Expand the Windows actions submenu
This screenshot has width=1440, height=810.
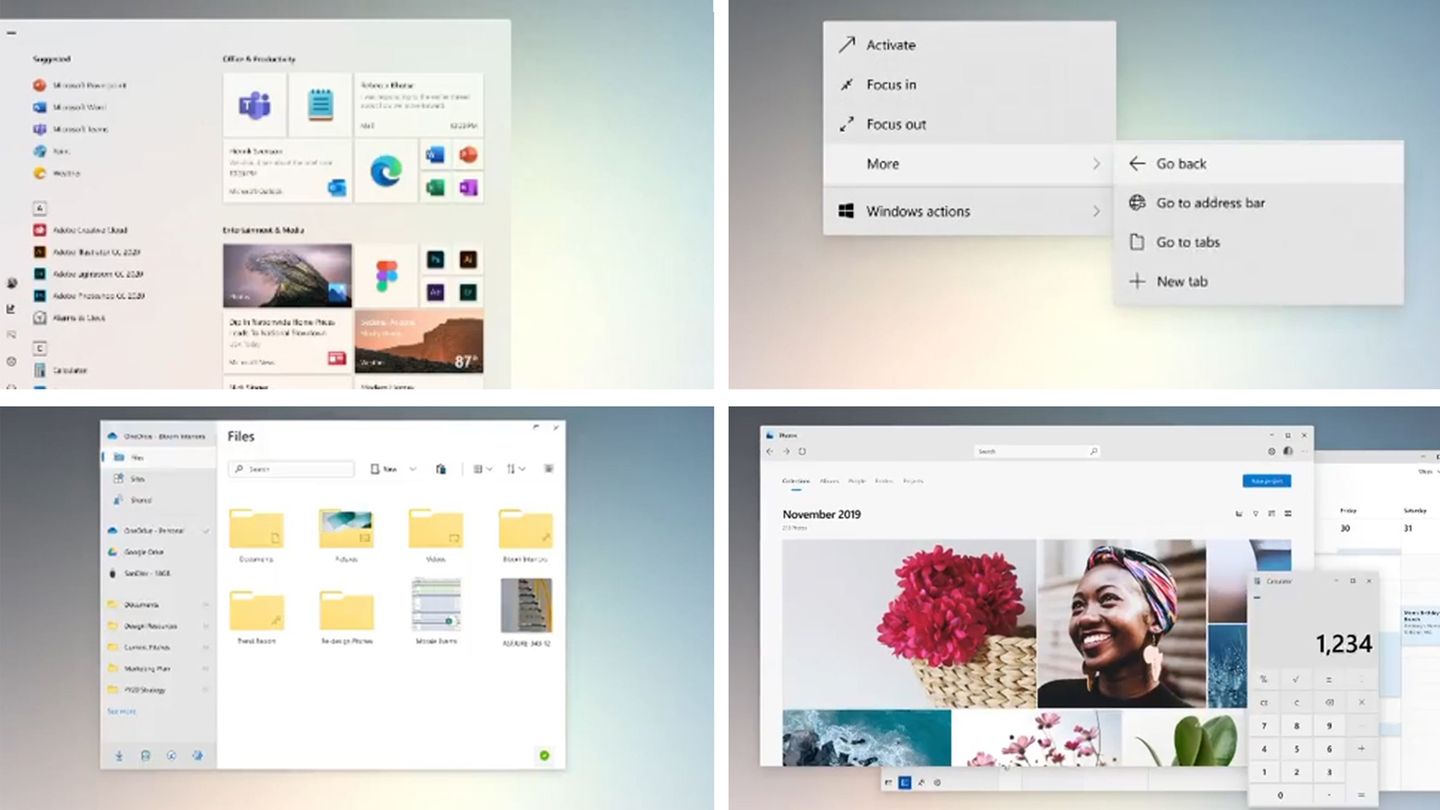pos(968,212)
